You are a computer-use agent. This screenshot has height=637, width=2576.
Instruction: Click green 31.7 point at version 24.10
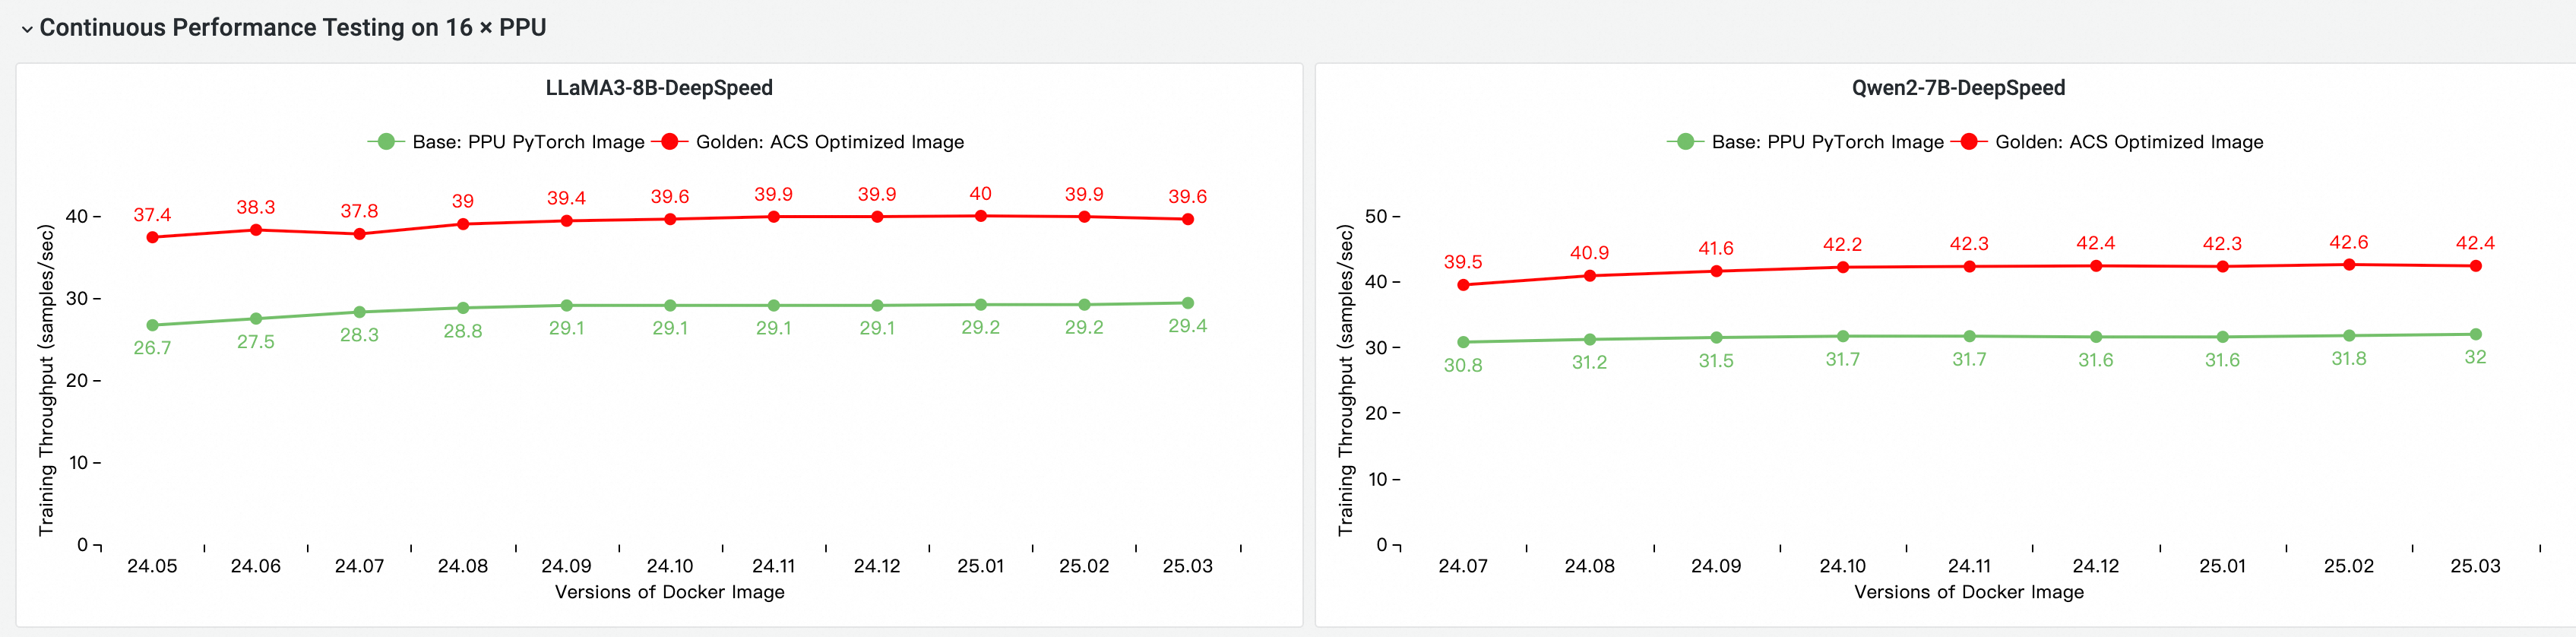[1842, 336]
